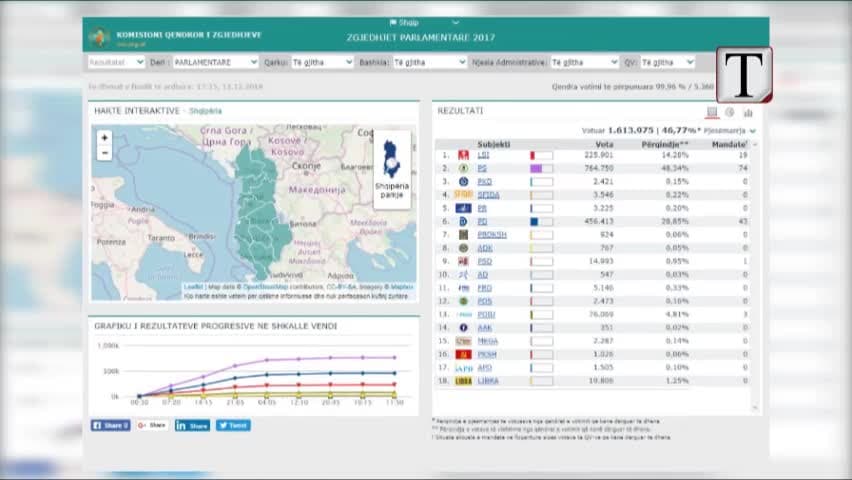Switch results to bar chart view
This screenshot has height=480, width=852.
[748, 113]
